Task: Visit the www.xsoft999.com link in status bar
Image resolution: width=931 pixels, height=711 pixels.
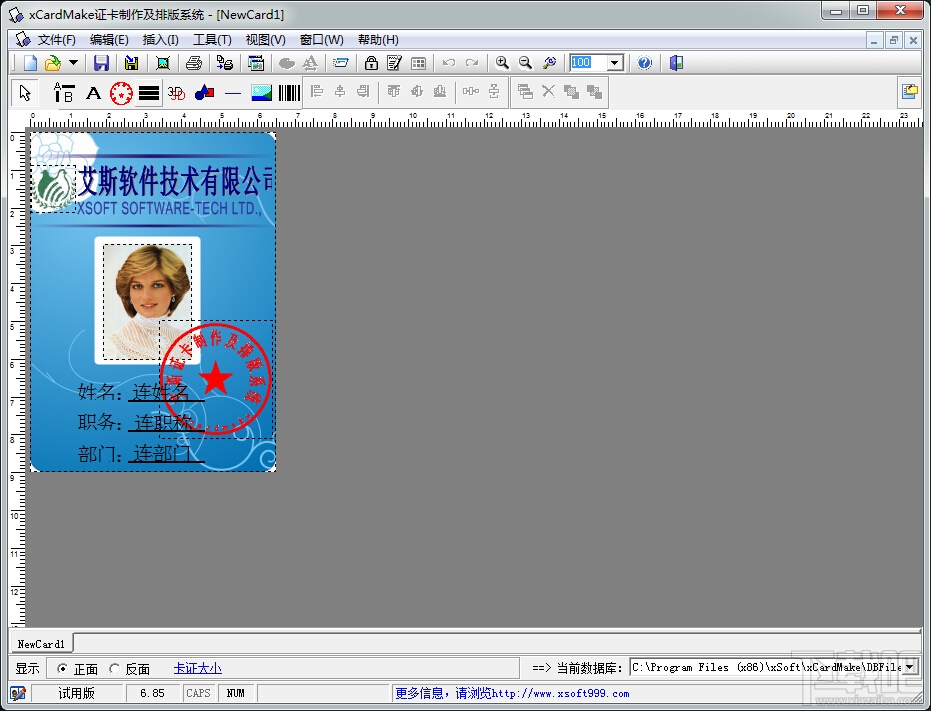Action: [560, 693]
